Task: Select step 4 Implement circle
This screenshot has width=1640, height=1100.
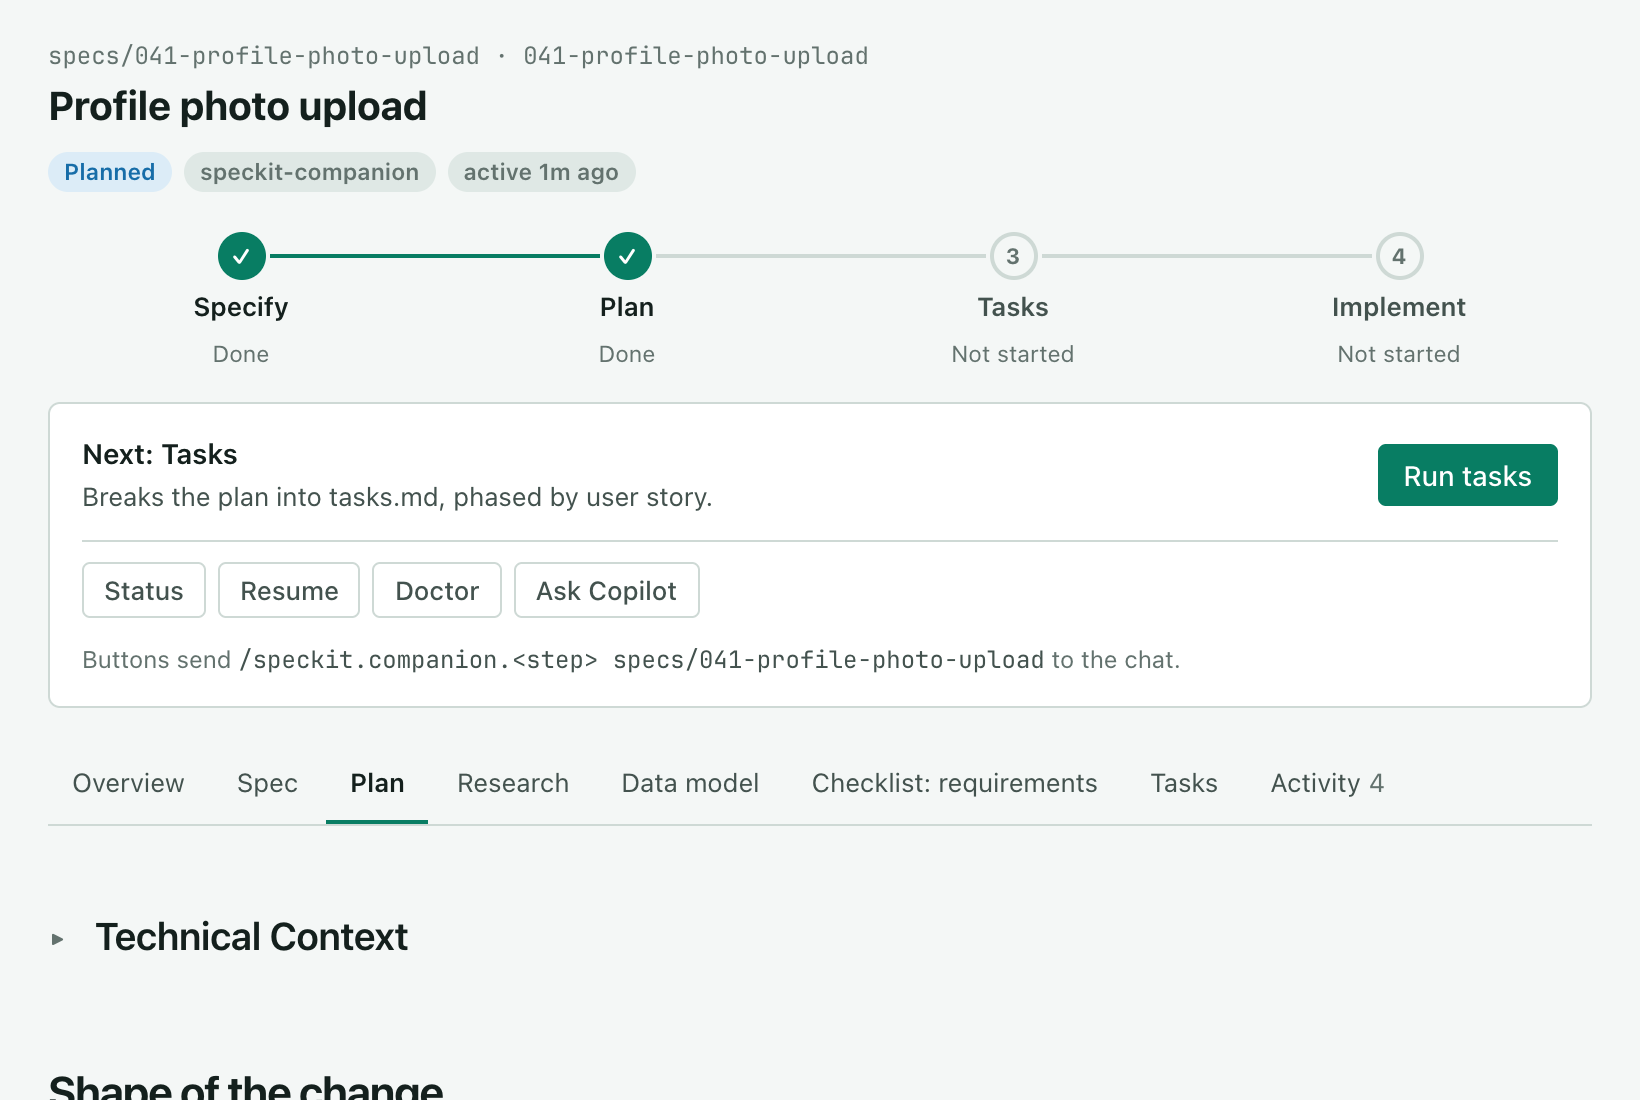Action: [x=1399, y=256]
